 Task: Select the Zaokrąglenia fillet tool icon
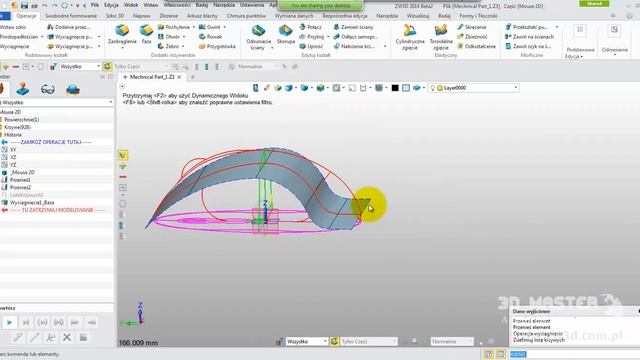122,31
